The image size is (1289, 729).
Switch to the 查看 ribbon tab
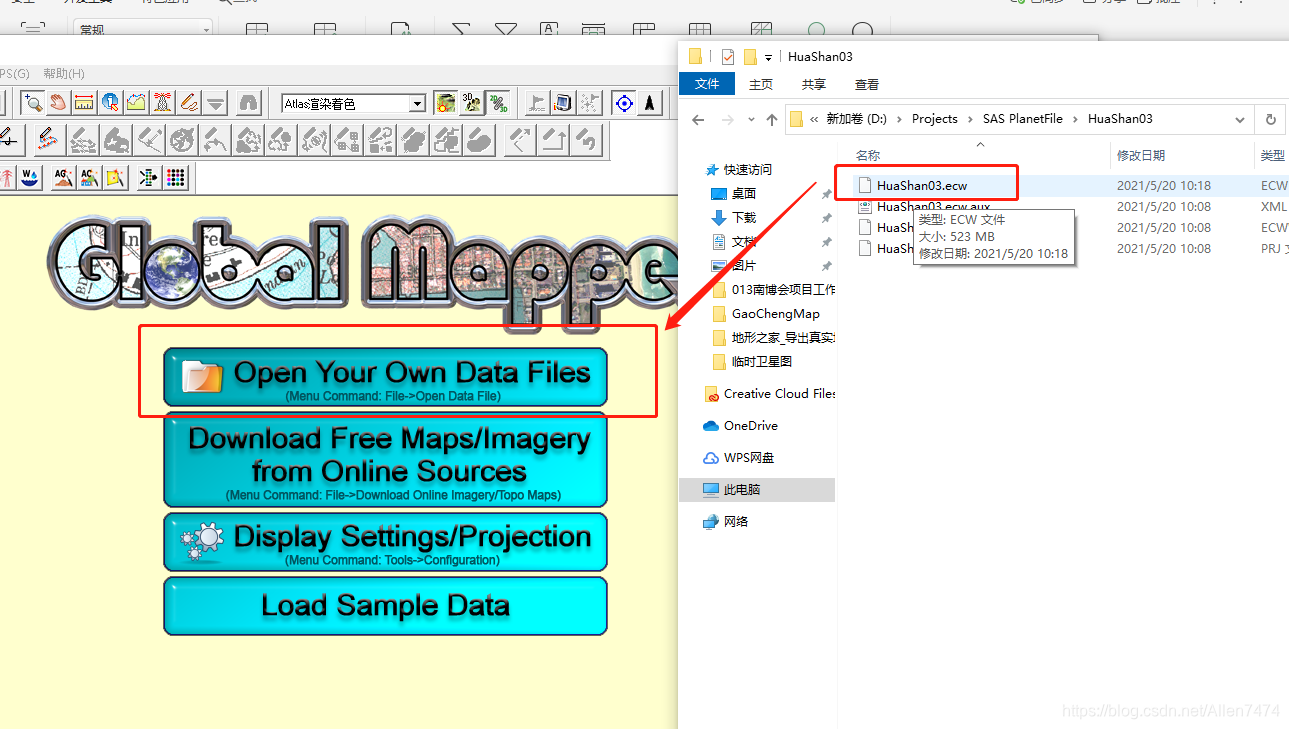867,85
